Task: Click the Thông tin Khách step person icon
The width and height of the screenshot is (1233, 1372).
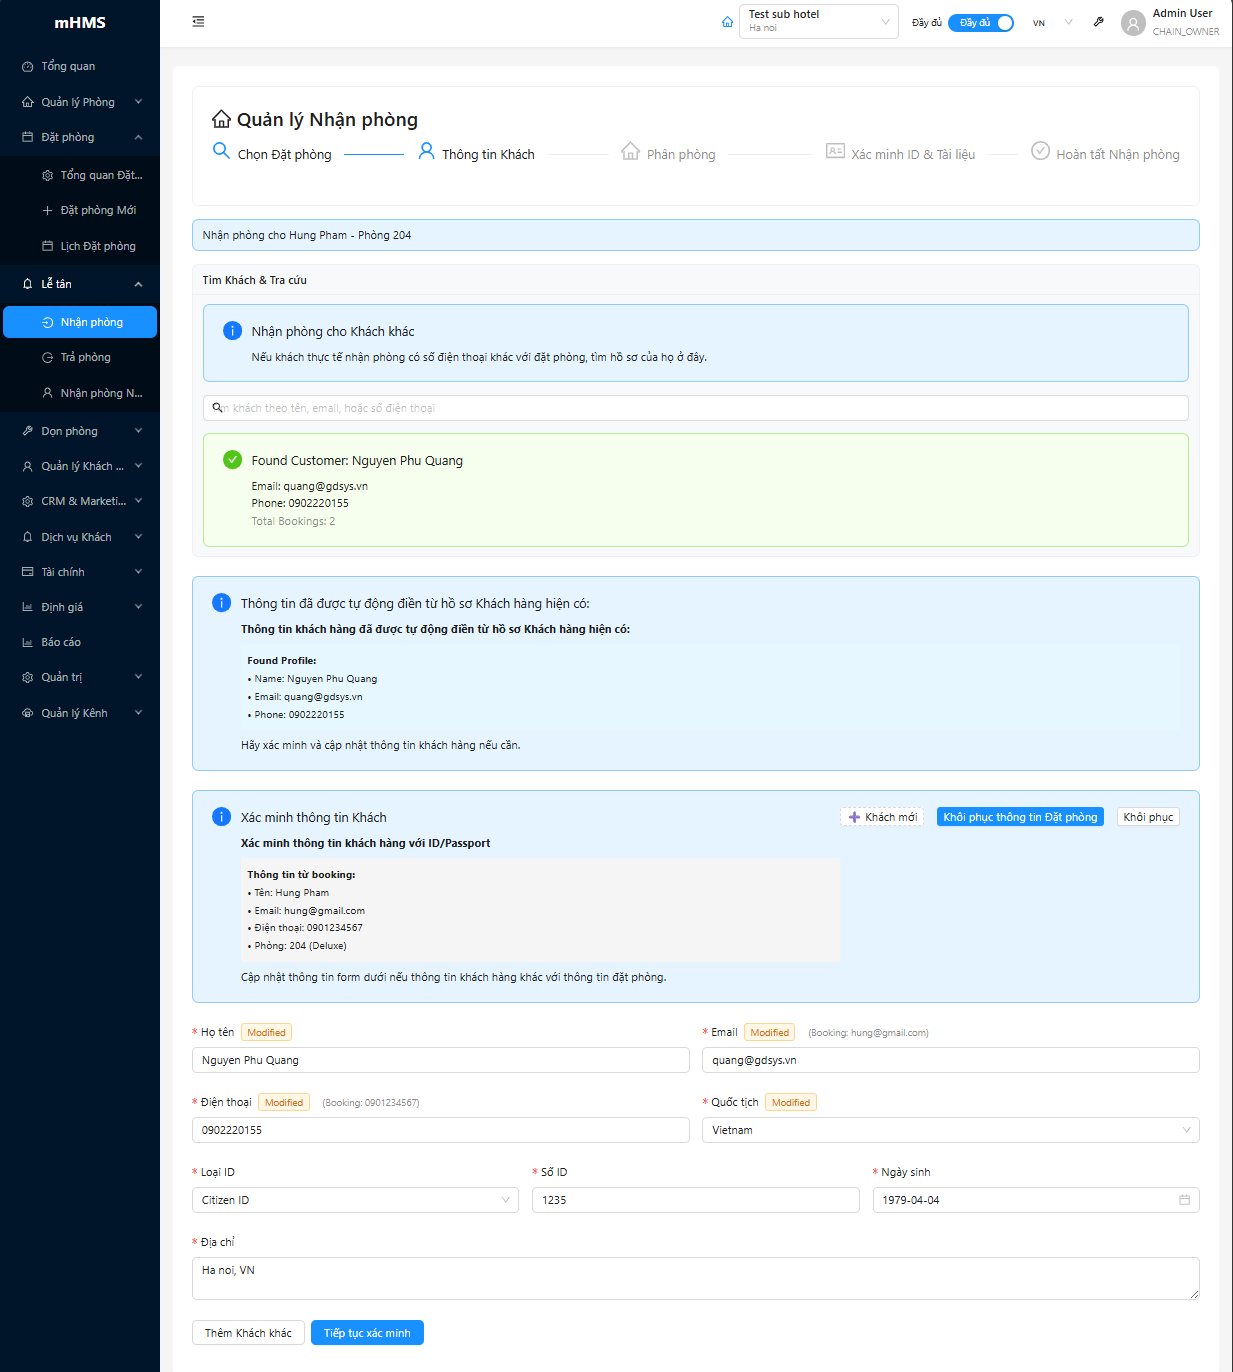Action: pyautogui.click(x=426, y=151)
